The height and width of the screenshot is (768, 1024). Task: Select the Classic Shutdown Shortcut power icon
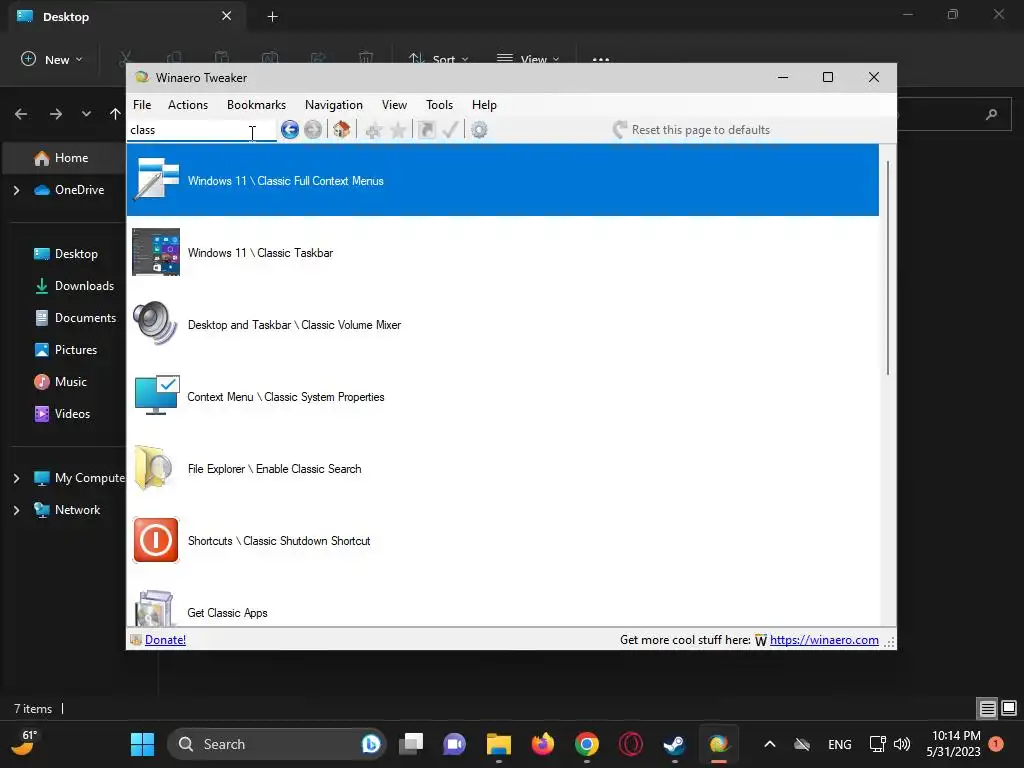pos(156,540)
